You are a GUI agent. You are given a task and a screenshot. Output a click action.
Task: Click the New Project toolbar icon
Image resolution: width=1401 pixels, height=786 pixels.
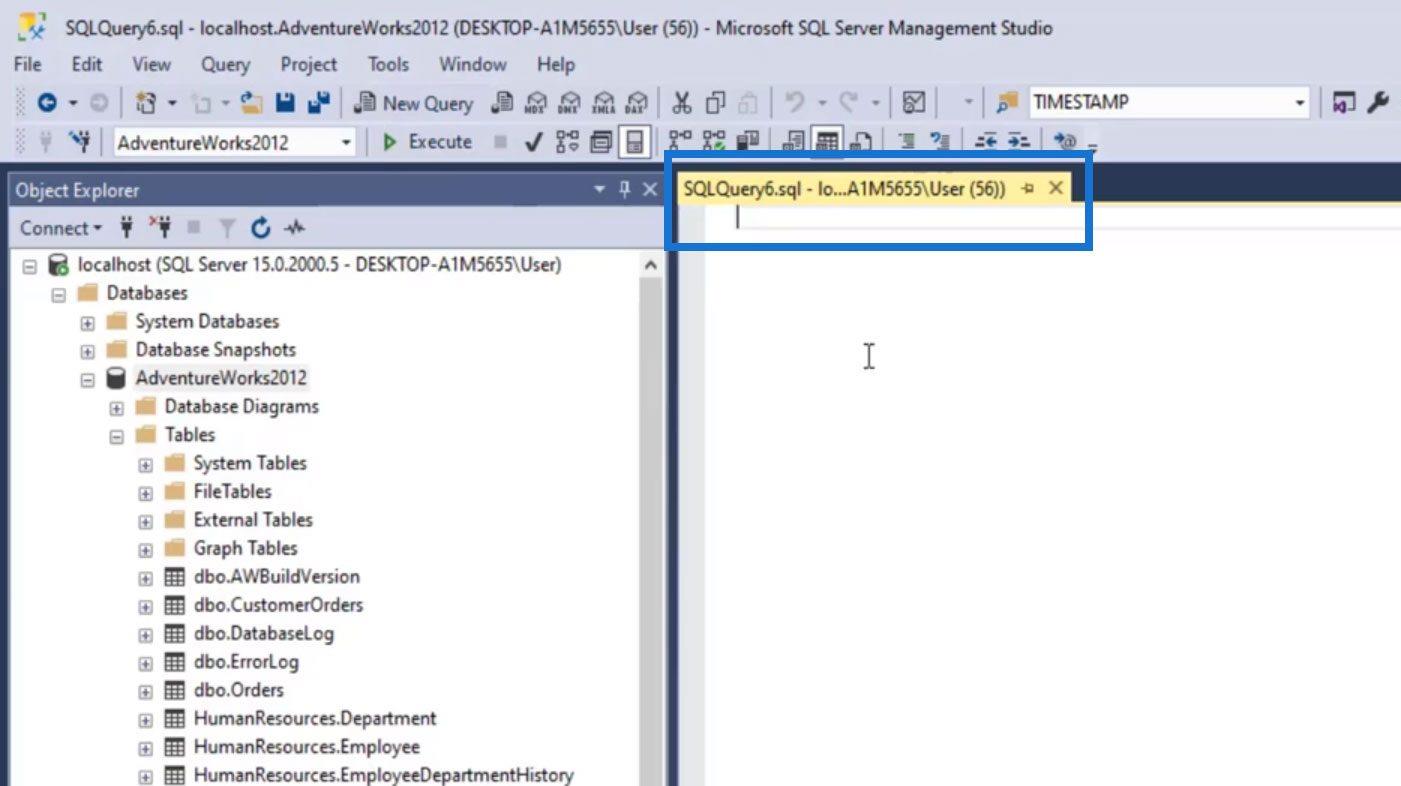pos(146,102)
